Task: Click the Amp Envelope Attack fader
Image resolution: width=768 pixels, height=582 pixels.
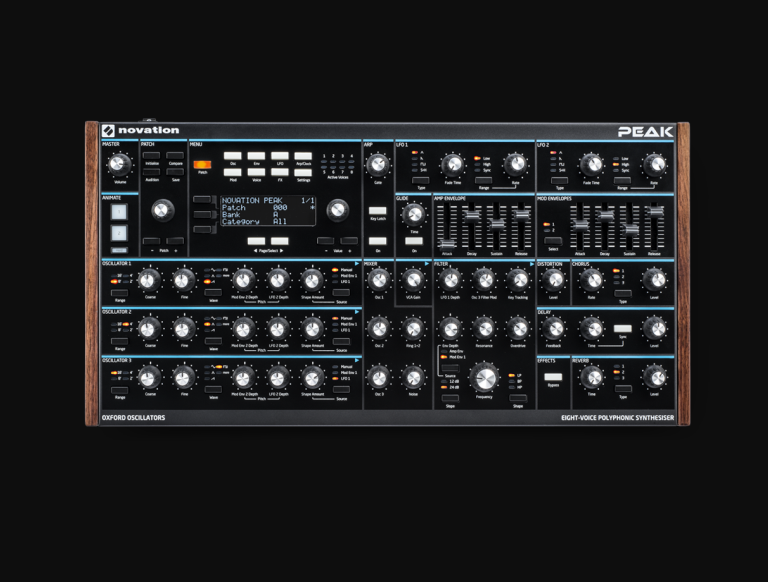Action: 447,244
